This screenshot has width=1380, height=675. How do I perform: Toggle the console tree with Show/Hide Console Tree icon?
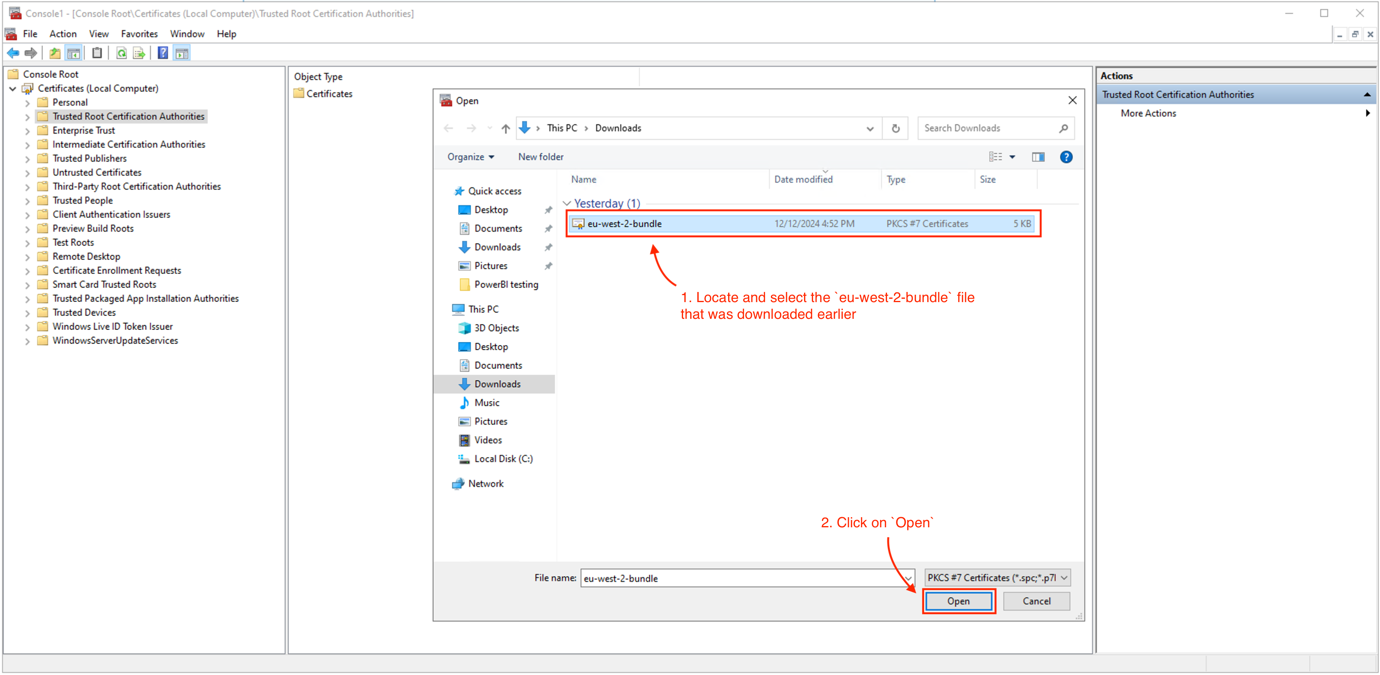[x=73, y=52]
